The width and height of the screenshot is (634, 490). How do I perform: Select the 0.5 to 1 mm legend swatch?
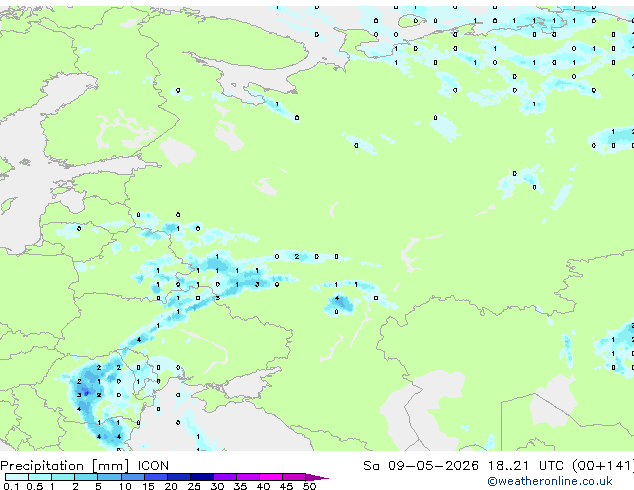tap(40, 477)
